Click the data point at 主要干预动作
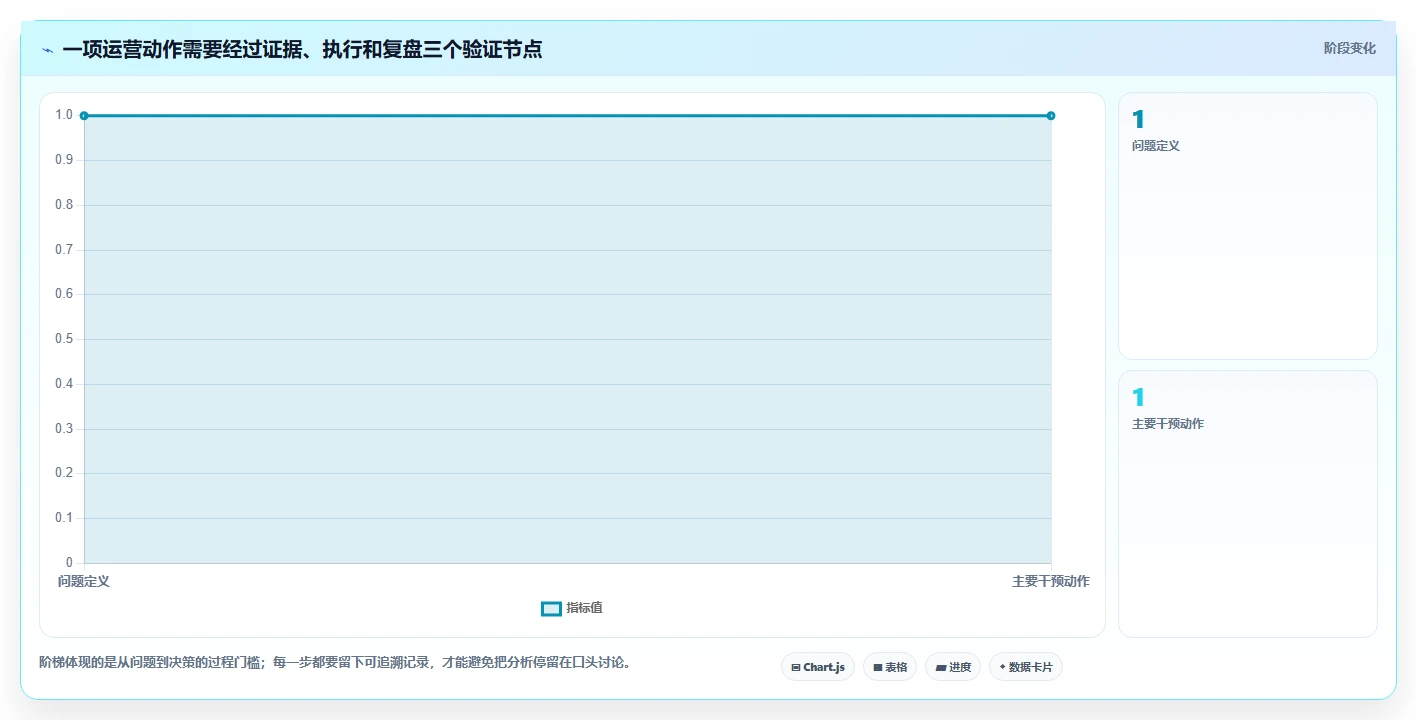The height and width of the screenshot is (720, 1417). [x=1051, y=116]
